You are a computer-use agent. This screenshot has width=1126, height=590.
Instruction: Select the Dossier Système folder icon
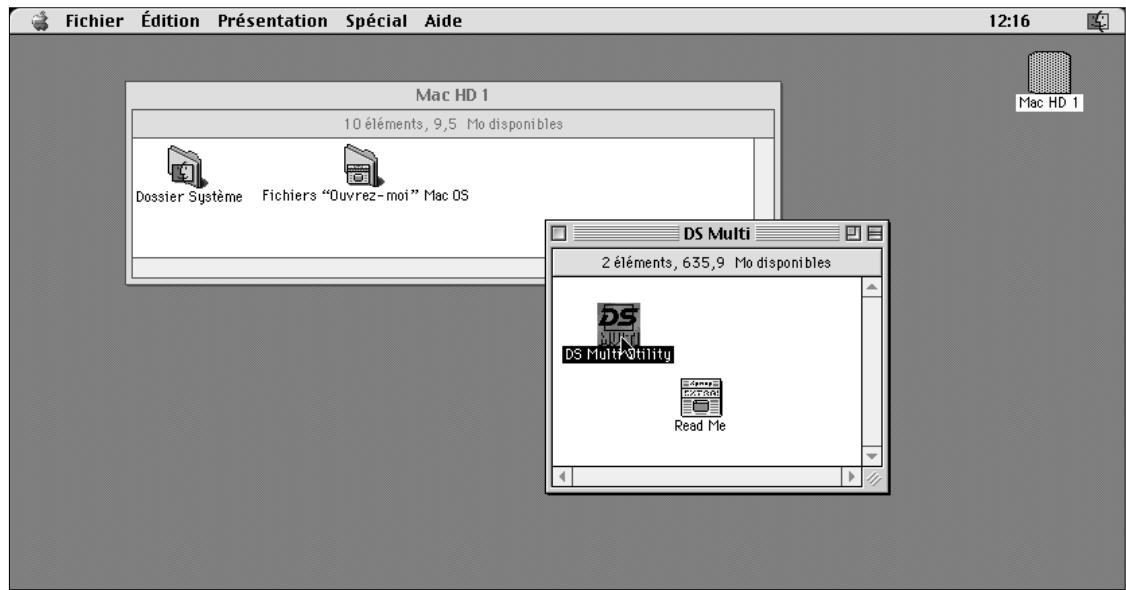tap(187, 166)
